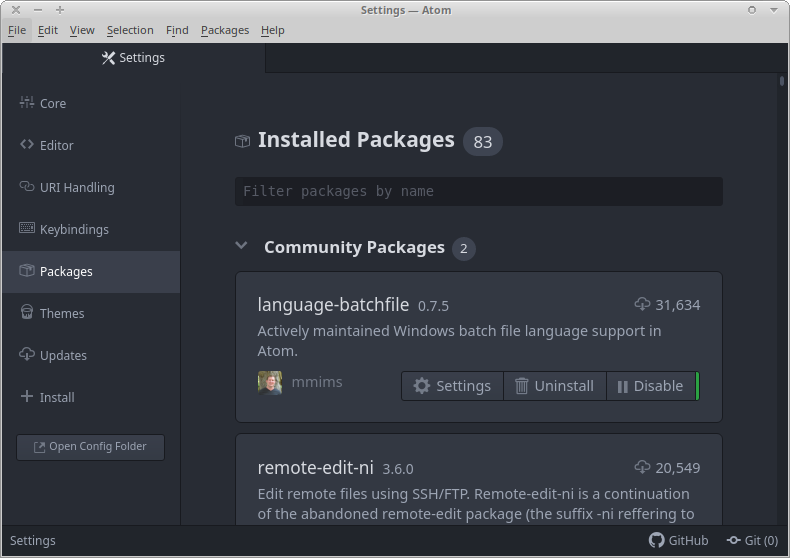Image resolution: width=790 pixels, height=558 pixels.
Task: Collapse the Community Packages section
Action: point(241,246)
